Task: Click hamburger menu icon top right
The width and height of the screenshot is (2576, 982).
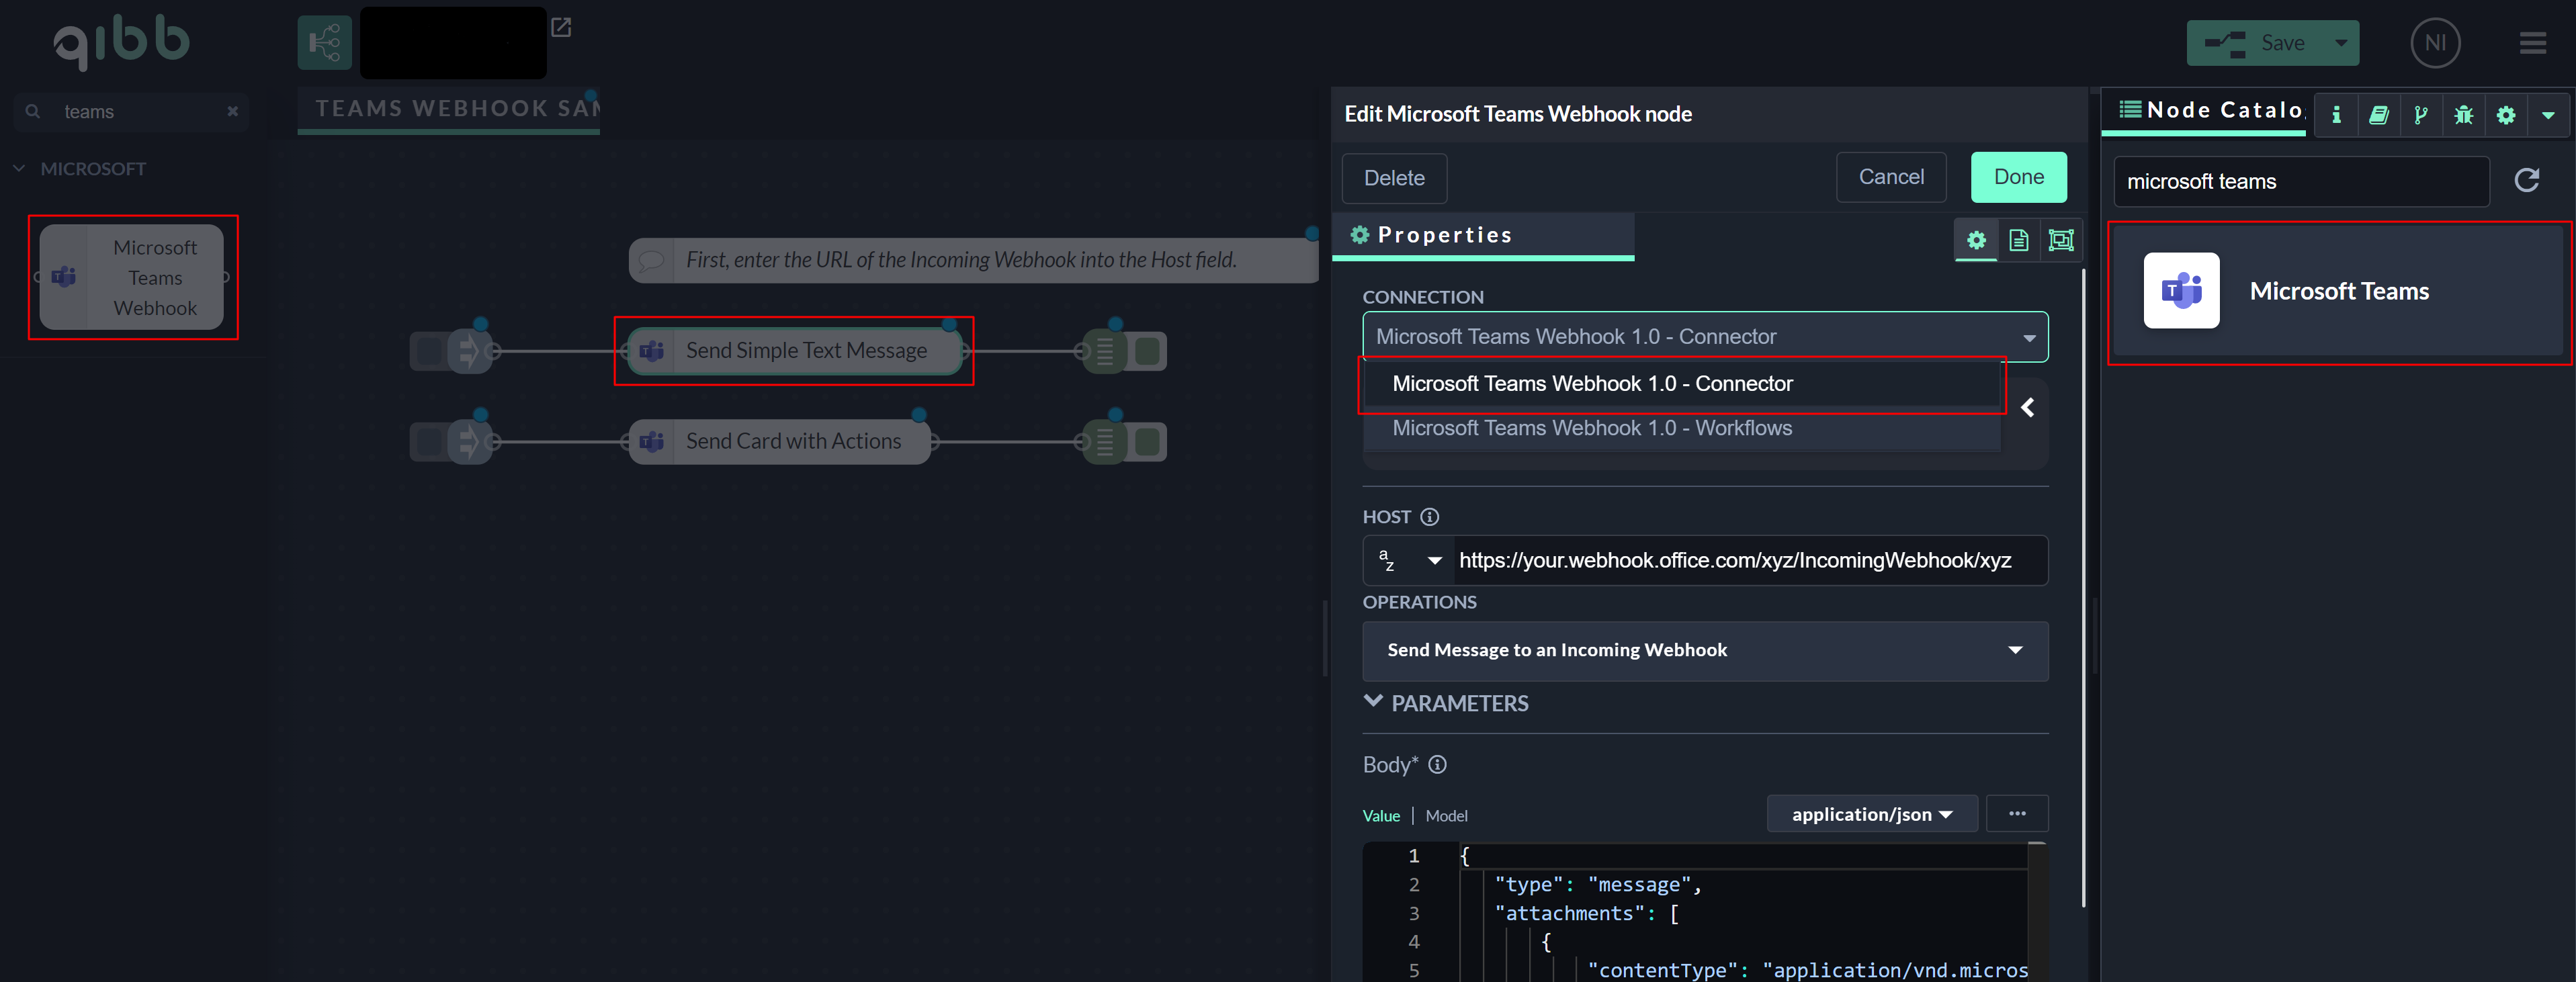Action: 2532,43
